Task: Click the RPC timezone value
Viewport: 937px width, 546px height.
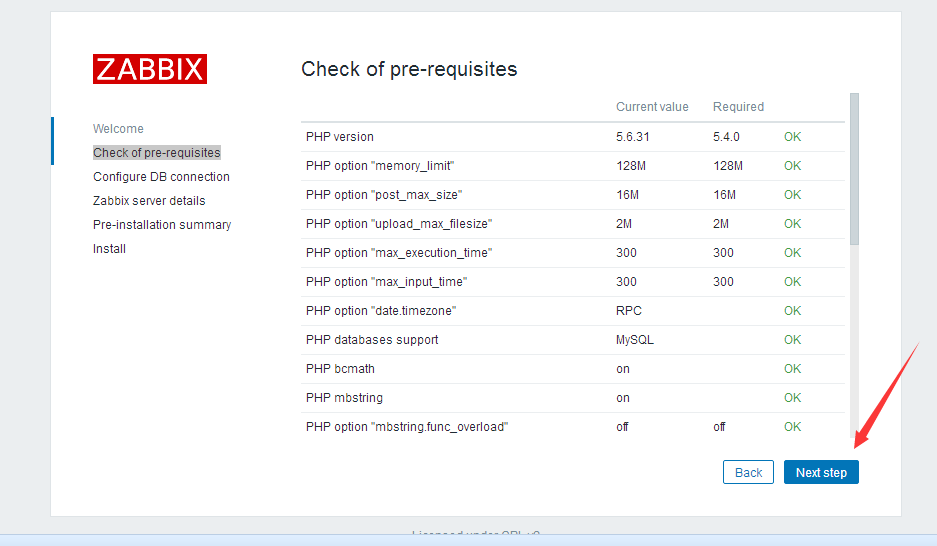Action: coord(629,311)
